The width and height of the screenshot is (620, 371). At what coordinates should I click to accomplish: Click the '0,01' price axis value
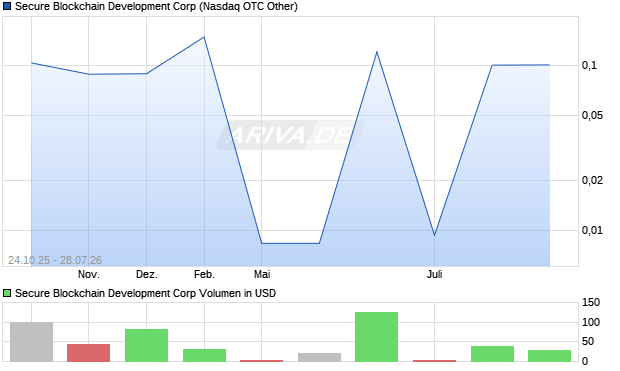click(592, 230)
